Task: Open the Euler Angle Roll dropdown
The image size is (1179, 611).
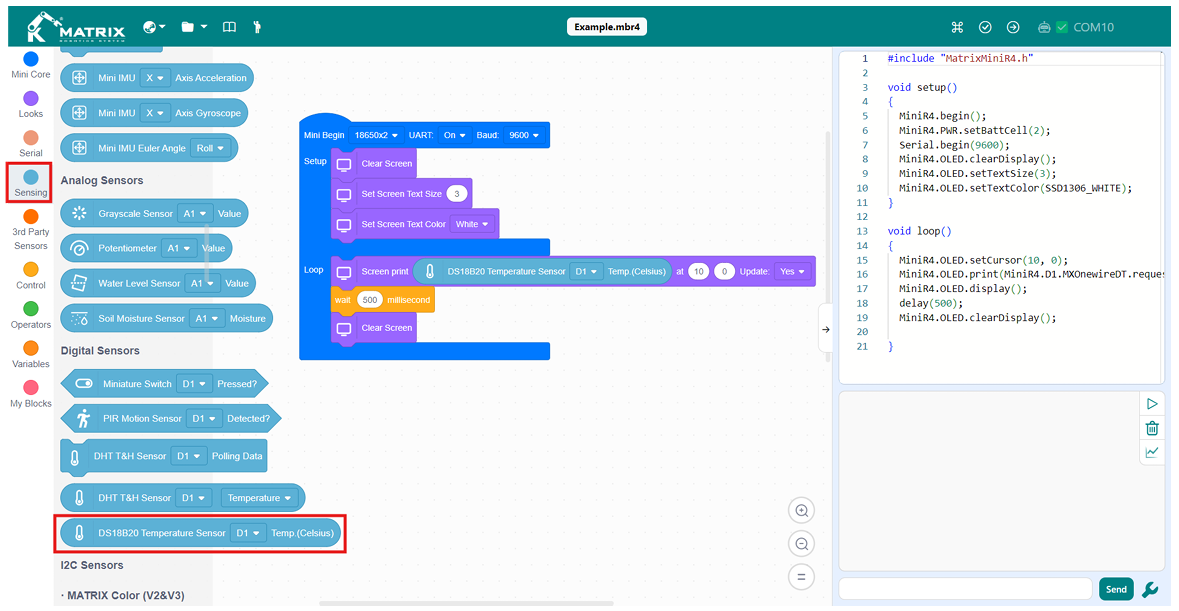Action: point(210,148)
